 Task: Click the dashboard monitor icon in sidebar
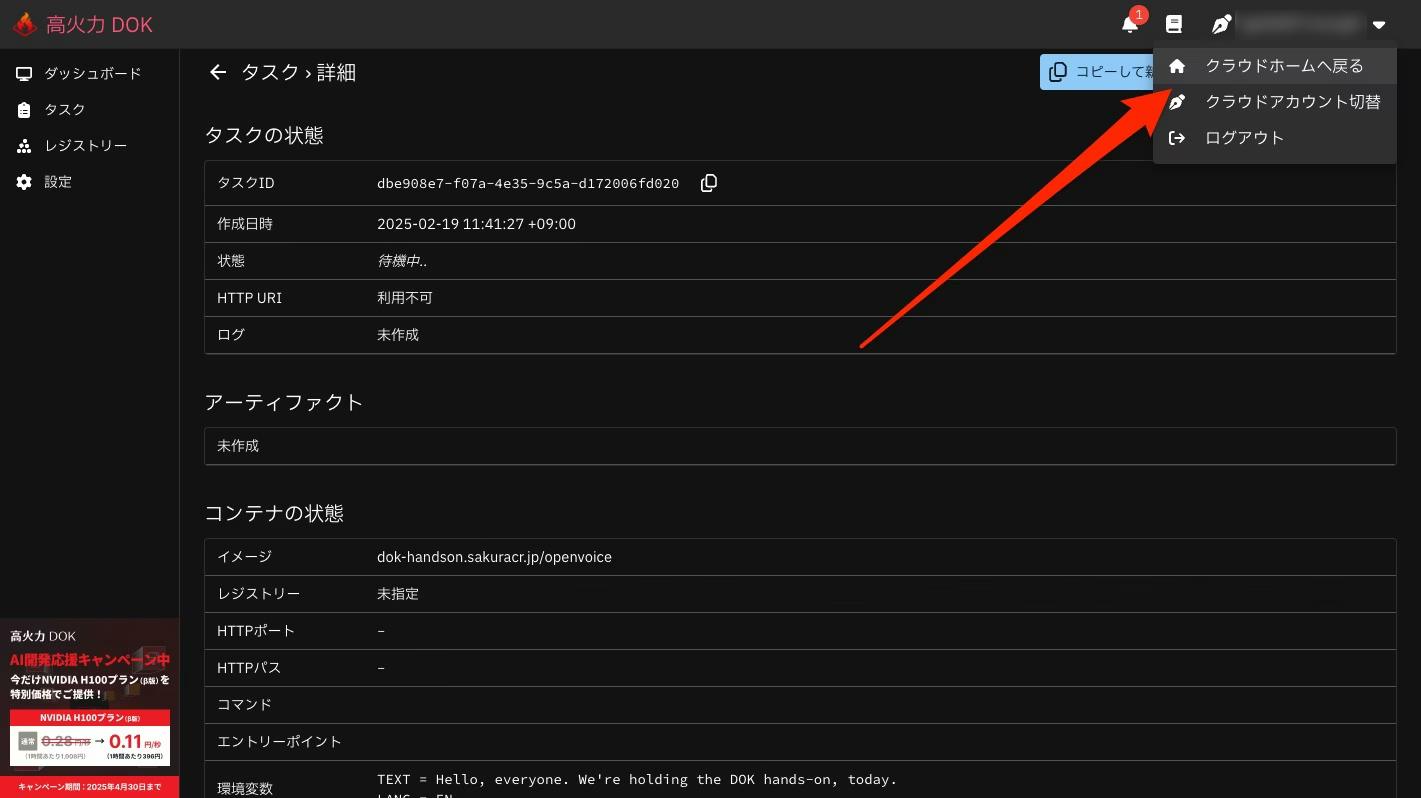(x=24, y=74)
